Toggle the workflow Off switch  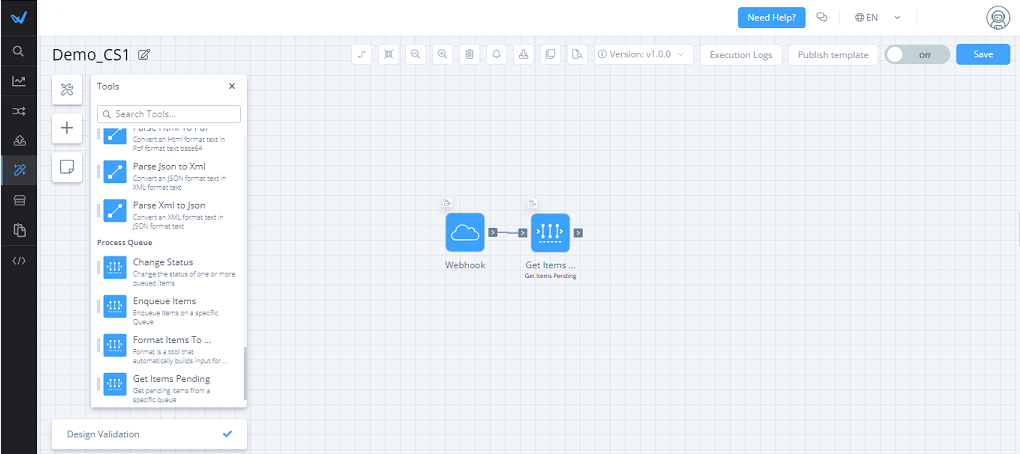916,54
